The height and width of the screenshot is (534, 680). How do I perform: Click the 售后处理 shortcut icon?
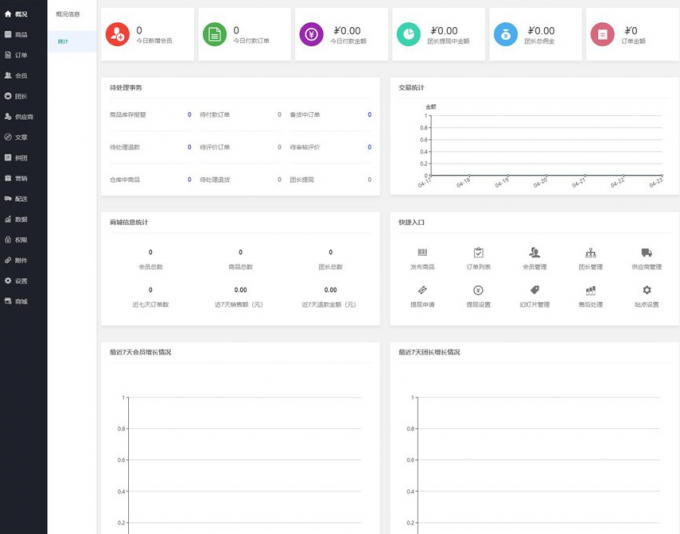[x=591, y=289]
